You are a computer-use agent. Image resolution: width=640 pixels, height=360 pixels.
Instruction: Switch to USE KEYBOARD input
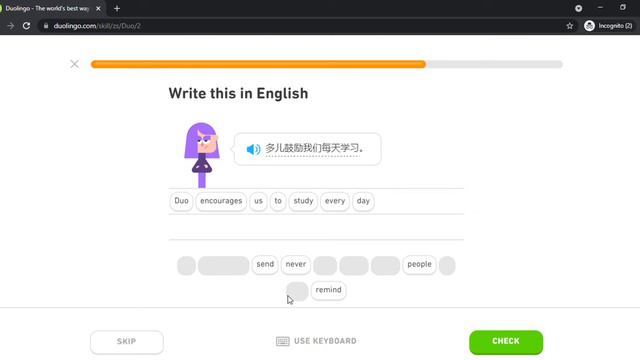pos(316,341)
